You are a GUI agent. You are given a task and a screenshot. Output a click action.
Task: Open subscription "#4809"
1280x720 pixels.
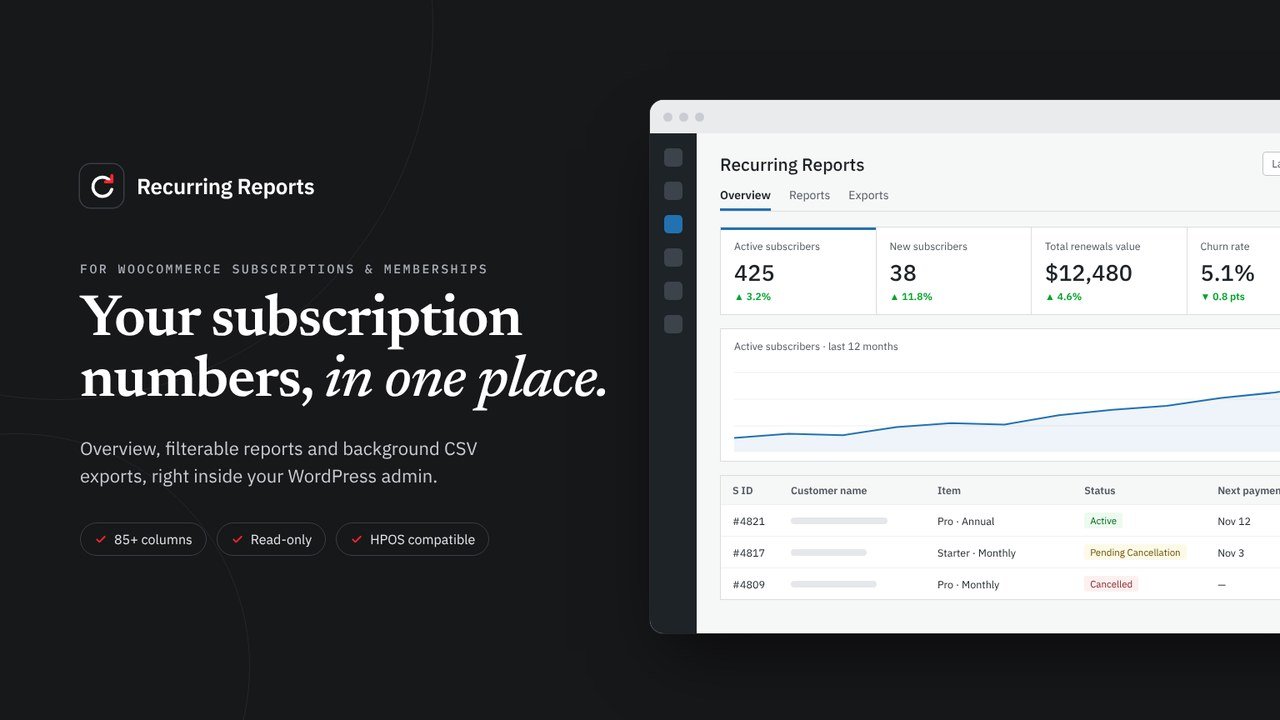tap(749, 585)
